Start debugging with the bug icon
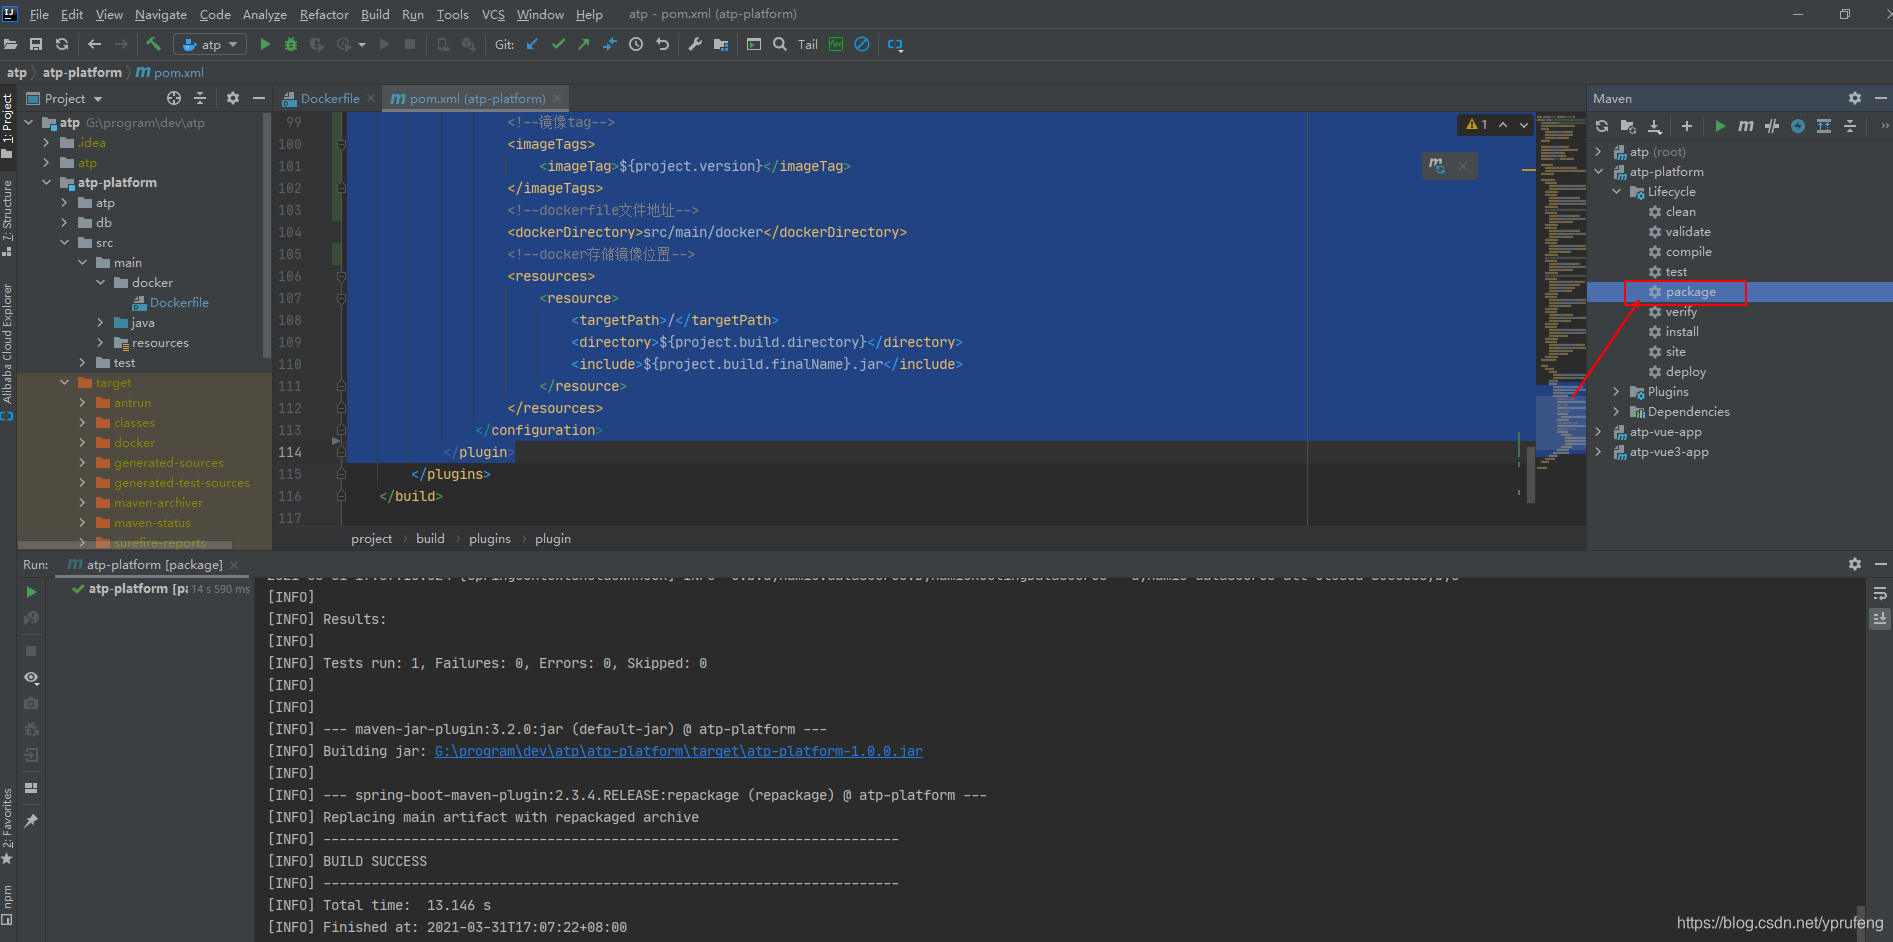This screenshot has height=942, width=1893. (290, 44)
